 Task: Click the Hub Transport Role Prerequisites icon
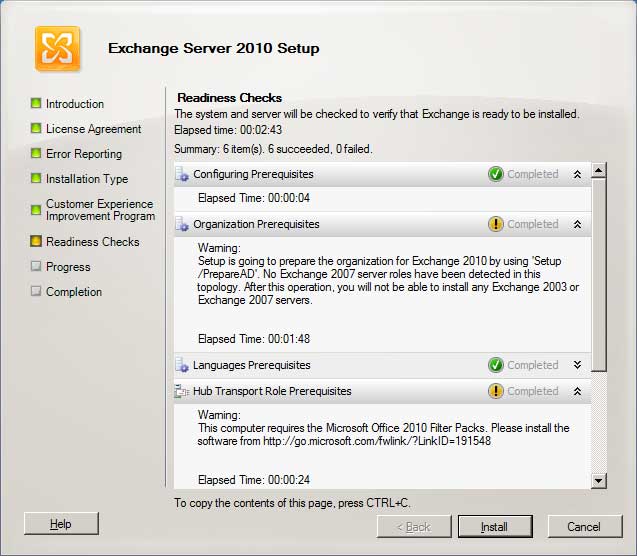click(182, 391)
